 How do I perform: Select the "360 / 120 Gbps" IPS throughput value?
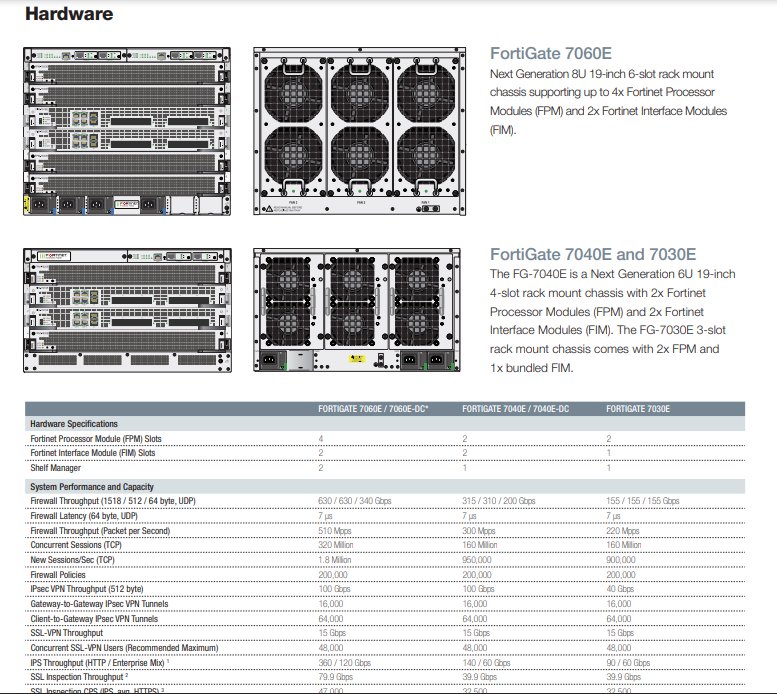[x=344, y=663]
